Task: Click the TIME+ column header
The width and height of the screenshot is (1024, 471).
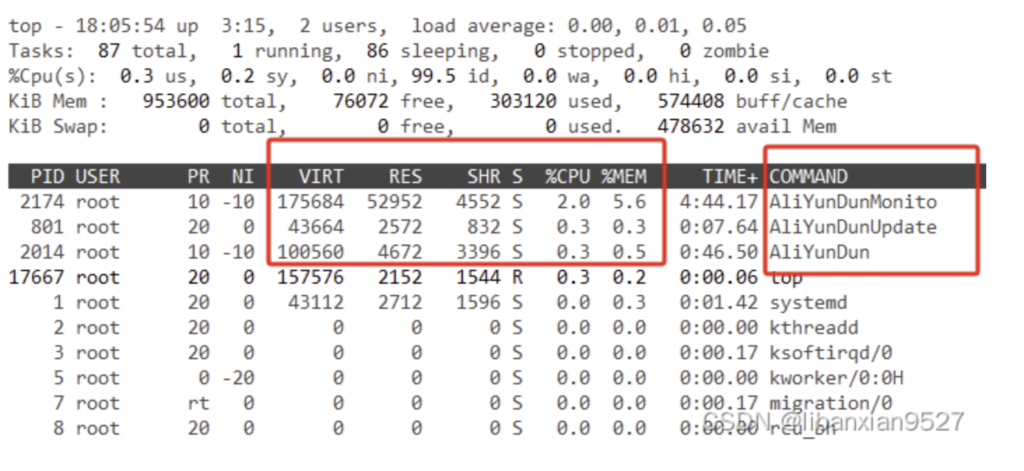Action: (729, 176)
